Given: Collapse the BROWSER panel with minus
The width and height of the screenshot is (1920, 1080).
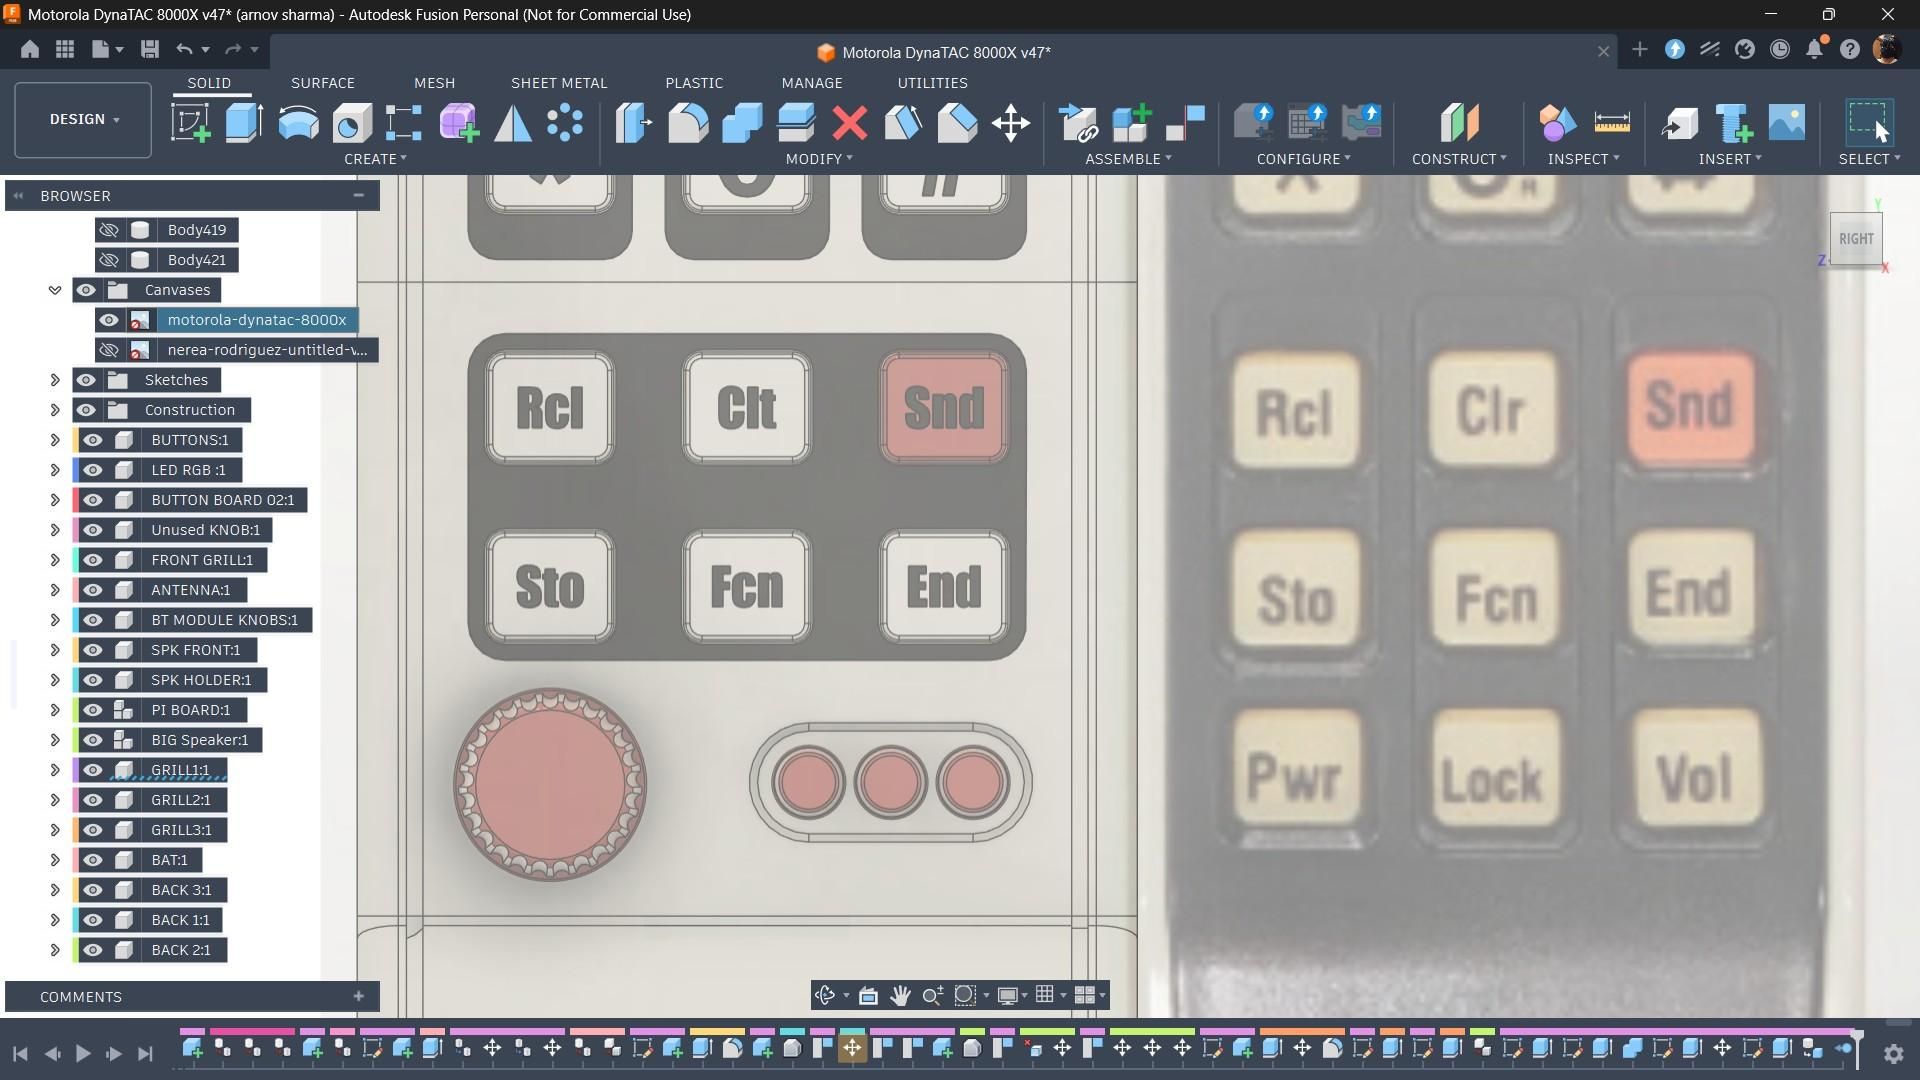Looking at the screenshot, I should coord(358,196).
